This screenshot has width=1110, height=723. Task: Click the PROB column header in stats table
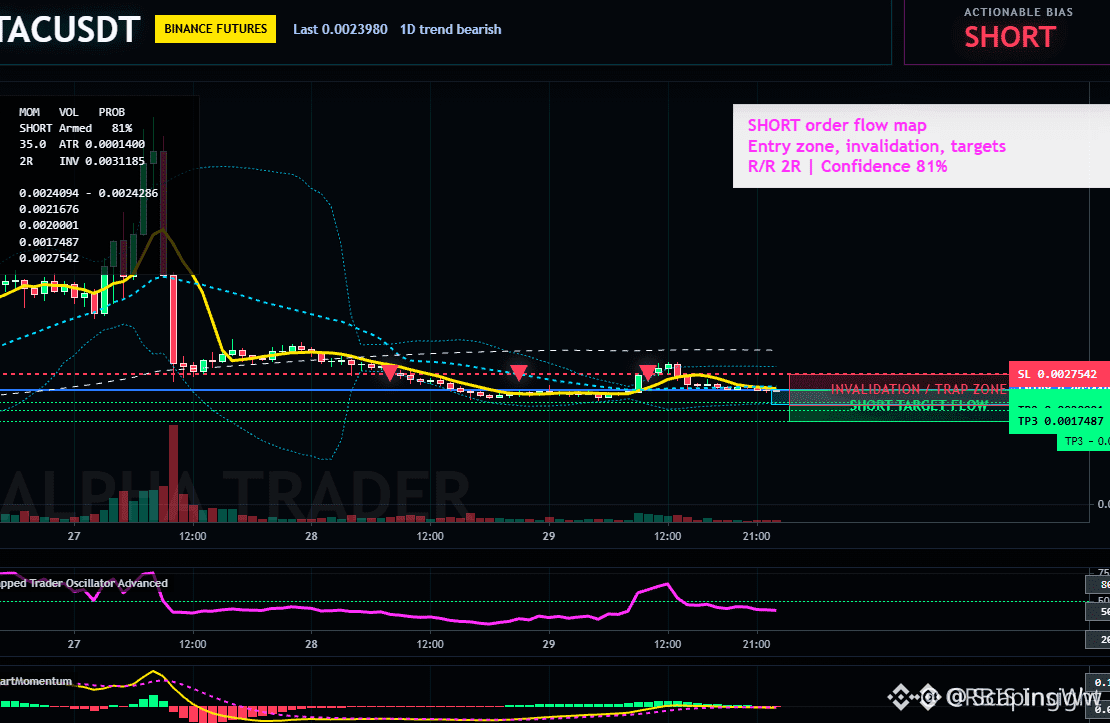coord(112,112)
